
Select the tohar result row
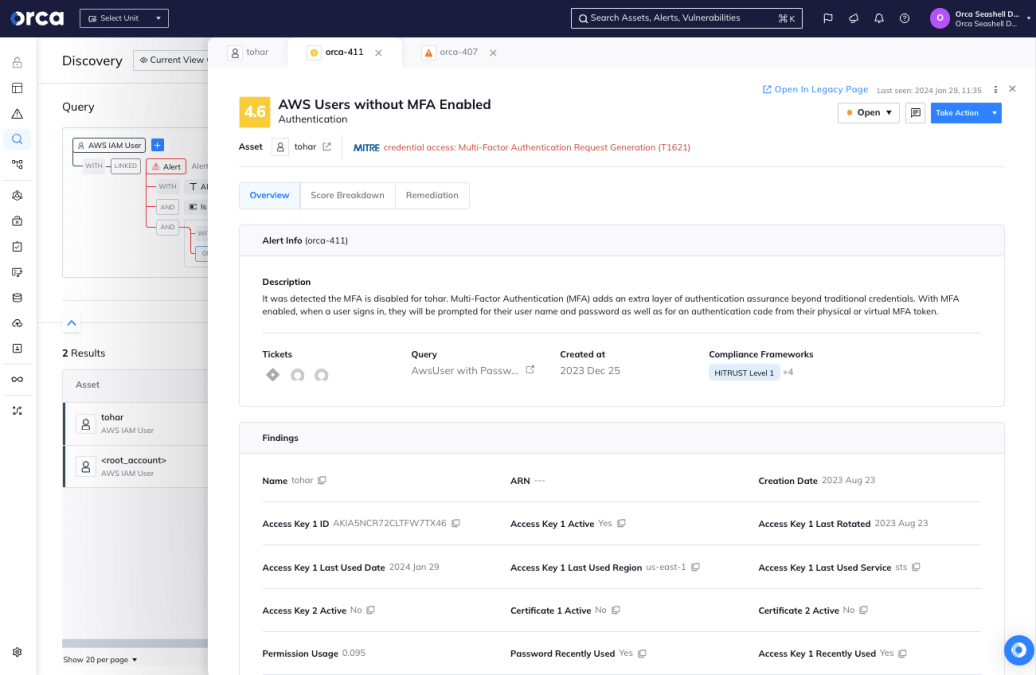click(135, 423)
